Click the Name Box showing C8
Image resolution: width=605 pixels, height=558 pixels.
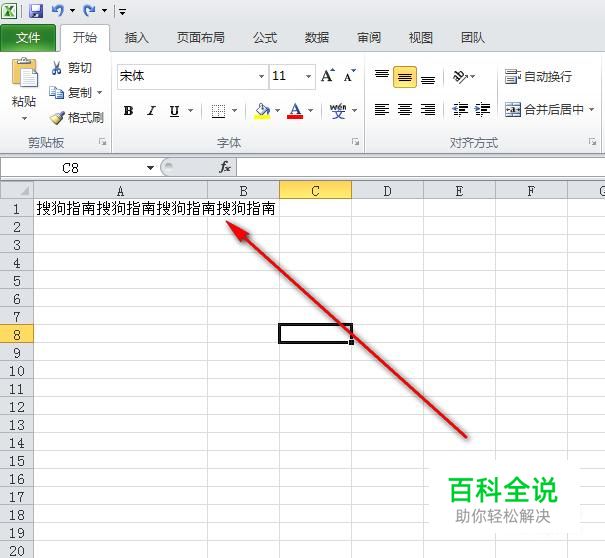tap(71, 167)
